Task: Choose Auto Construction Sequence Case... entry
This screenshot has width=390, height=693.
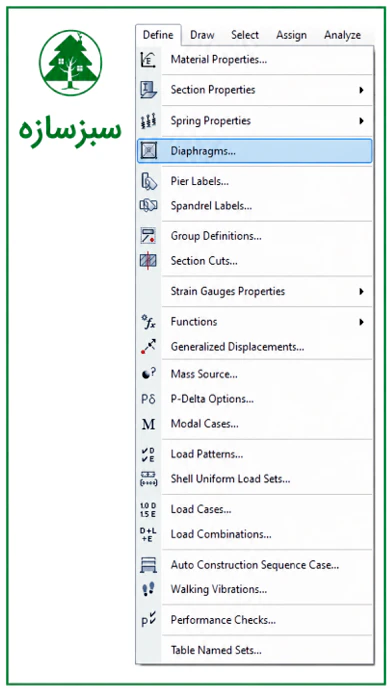Action: click(255, 565)
